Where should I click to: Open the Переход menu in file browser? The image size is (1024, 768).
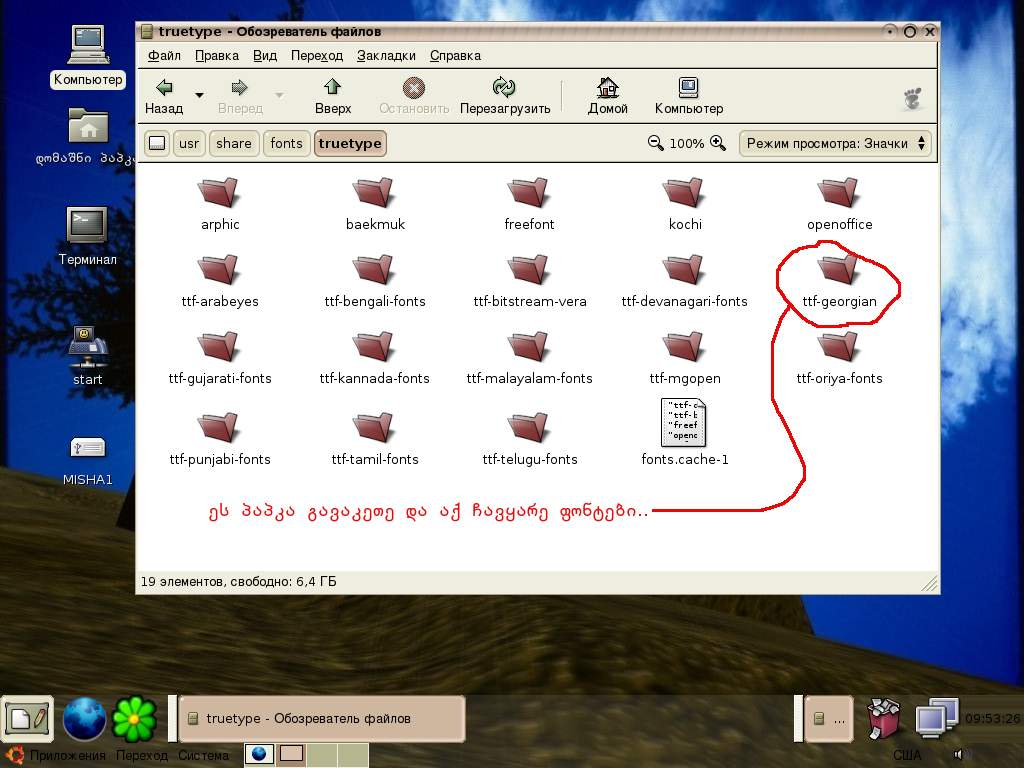coord(317,56)
